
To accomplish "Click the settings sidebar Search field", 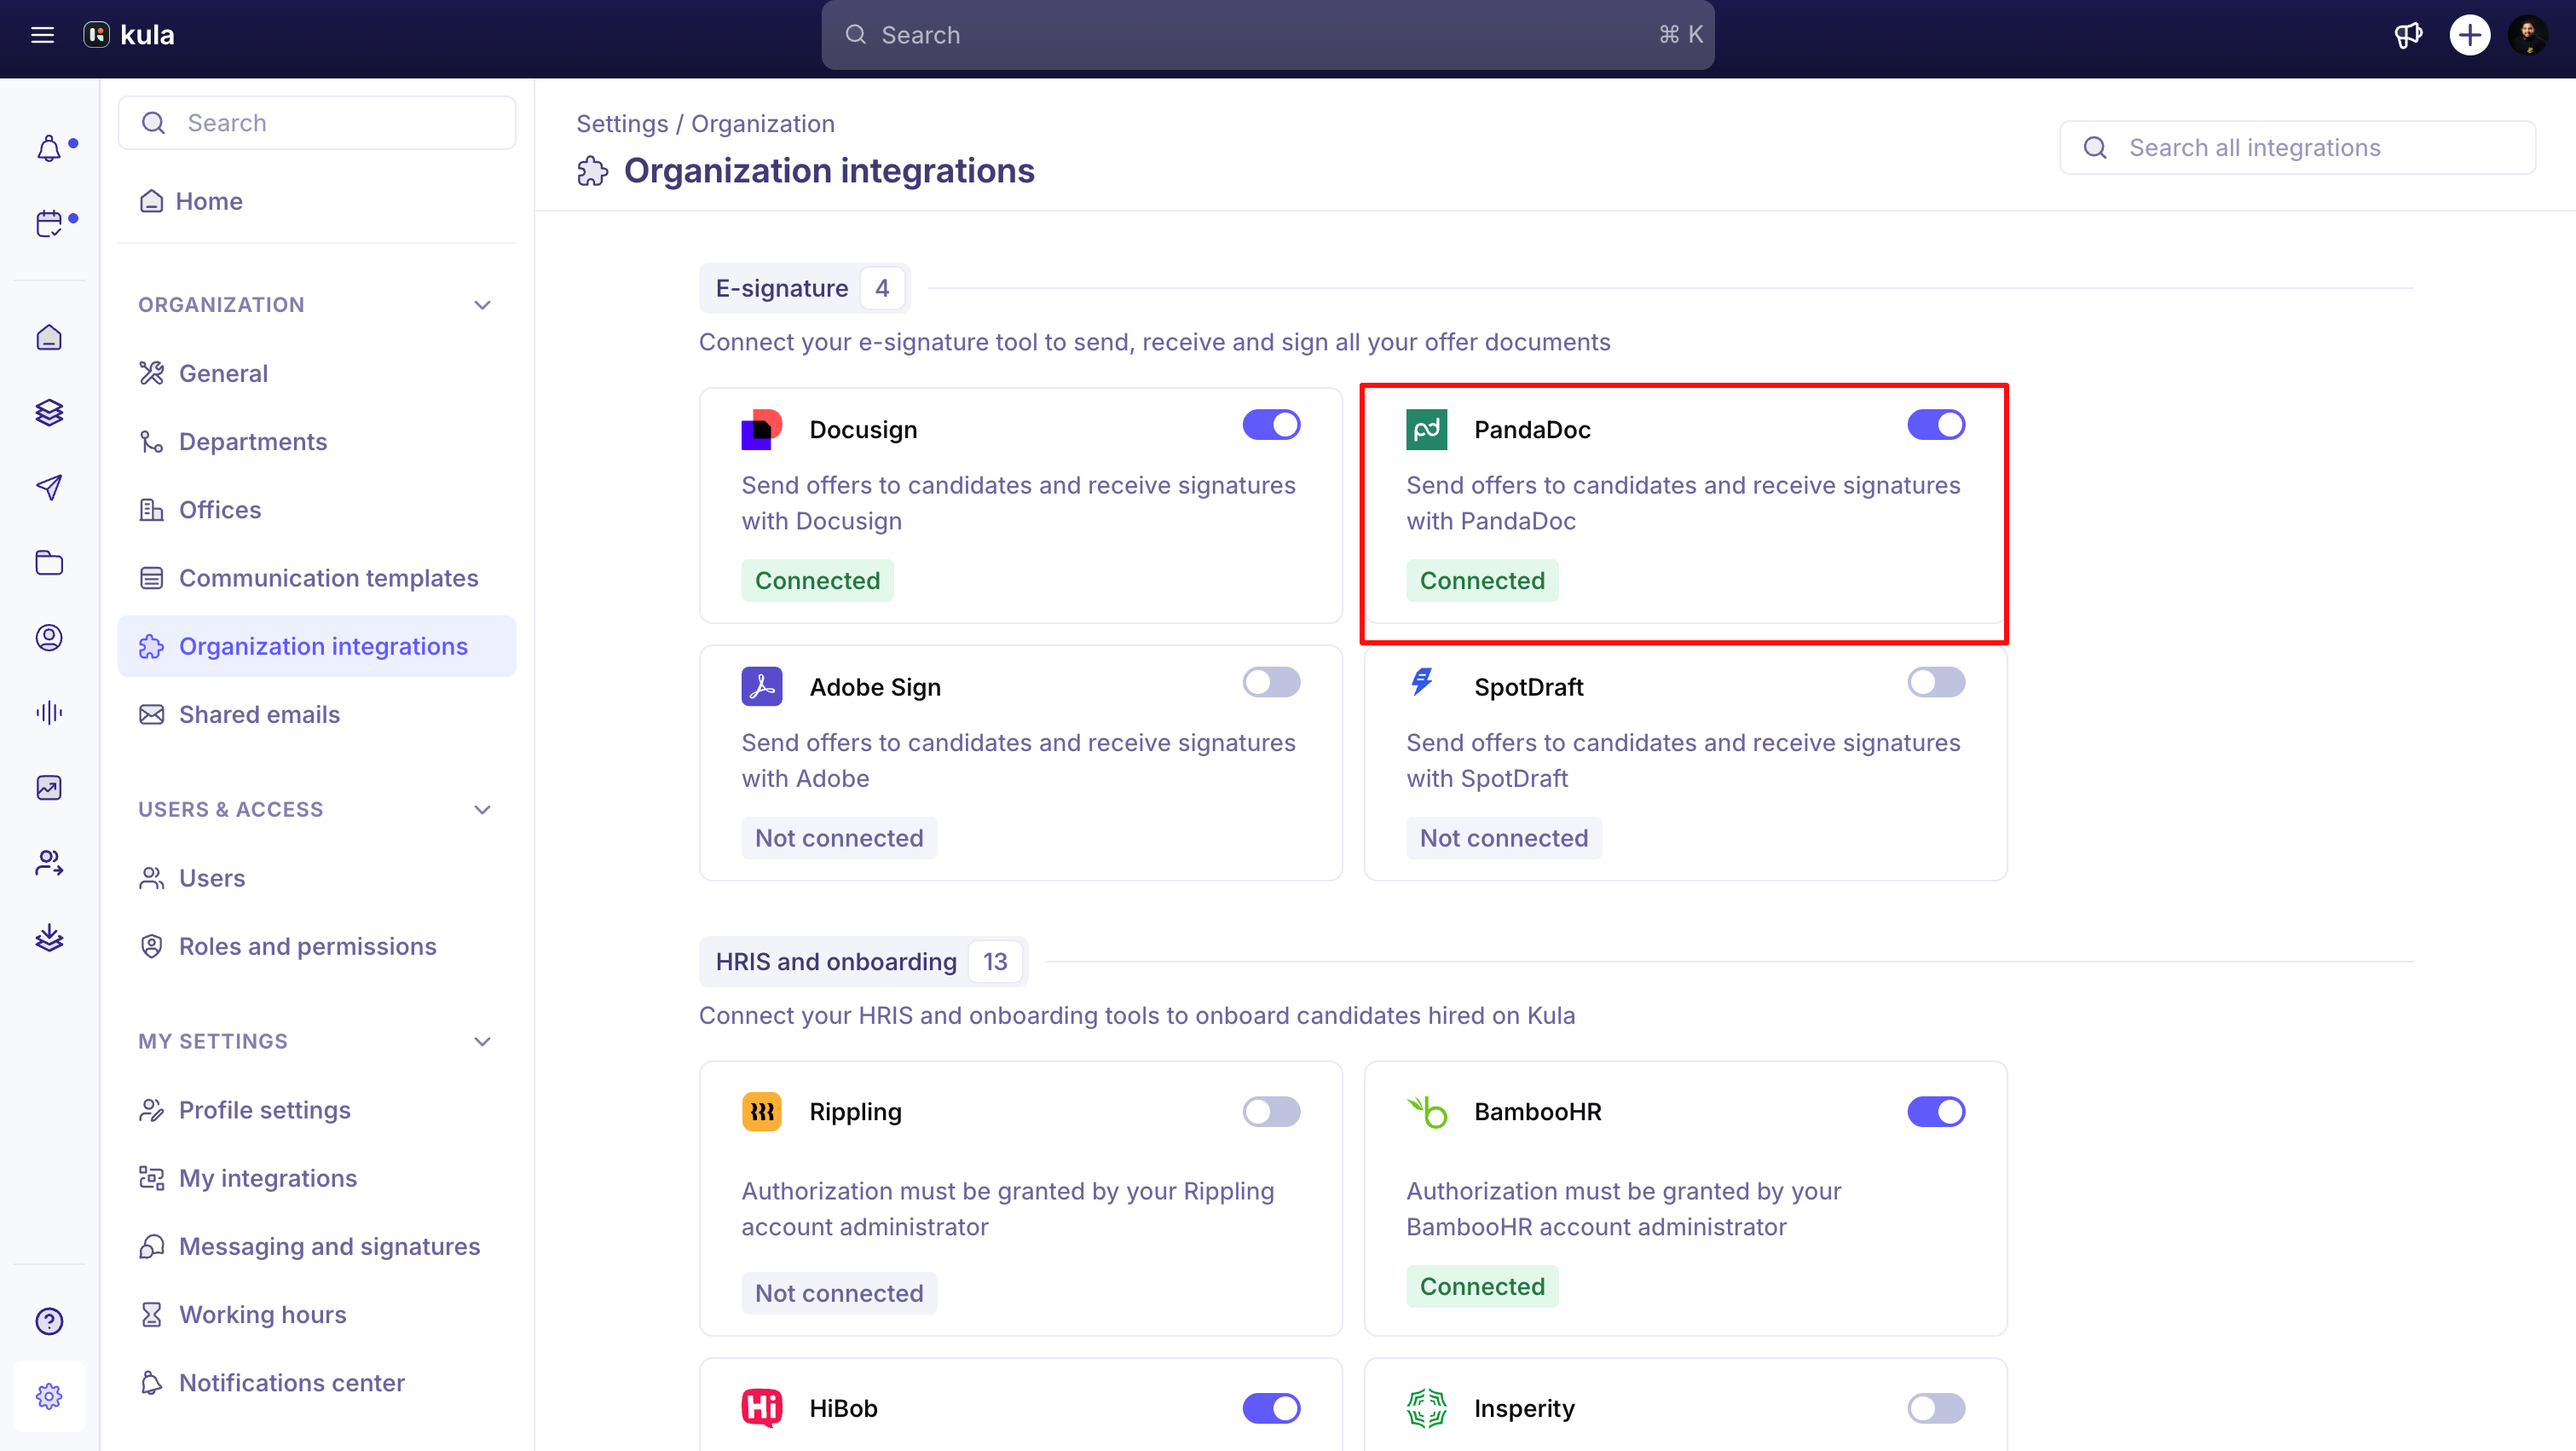I will point(316,123).
